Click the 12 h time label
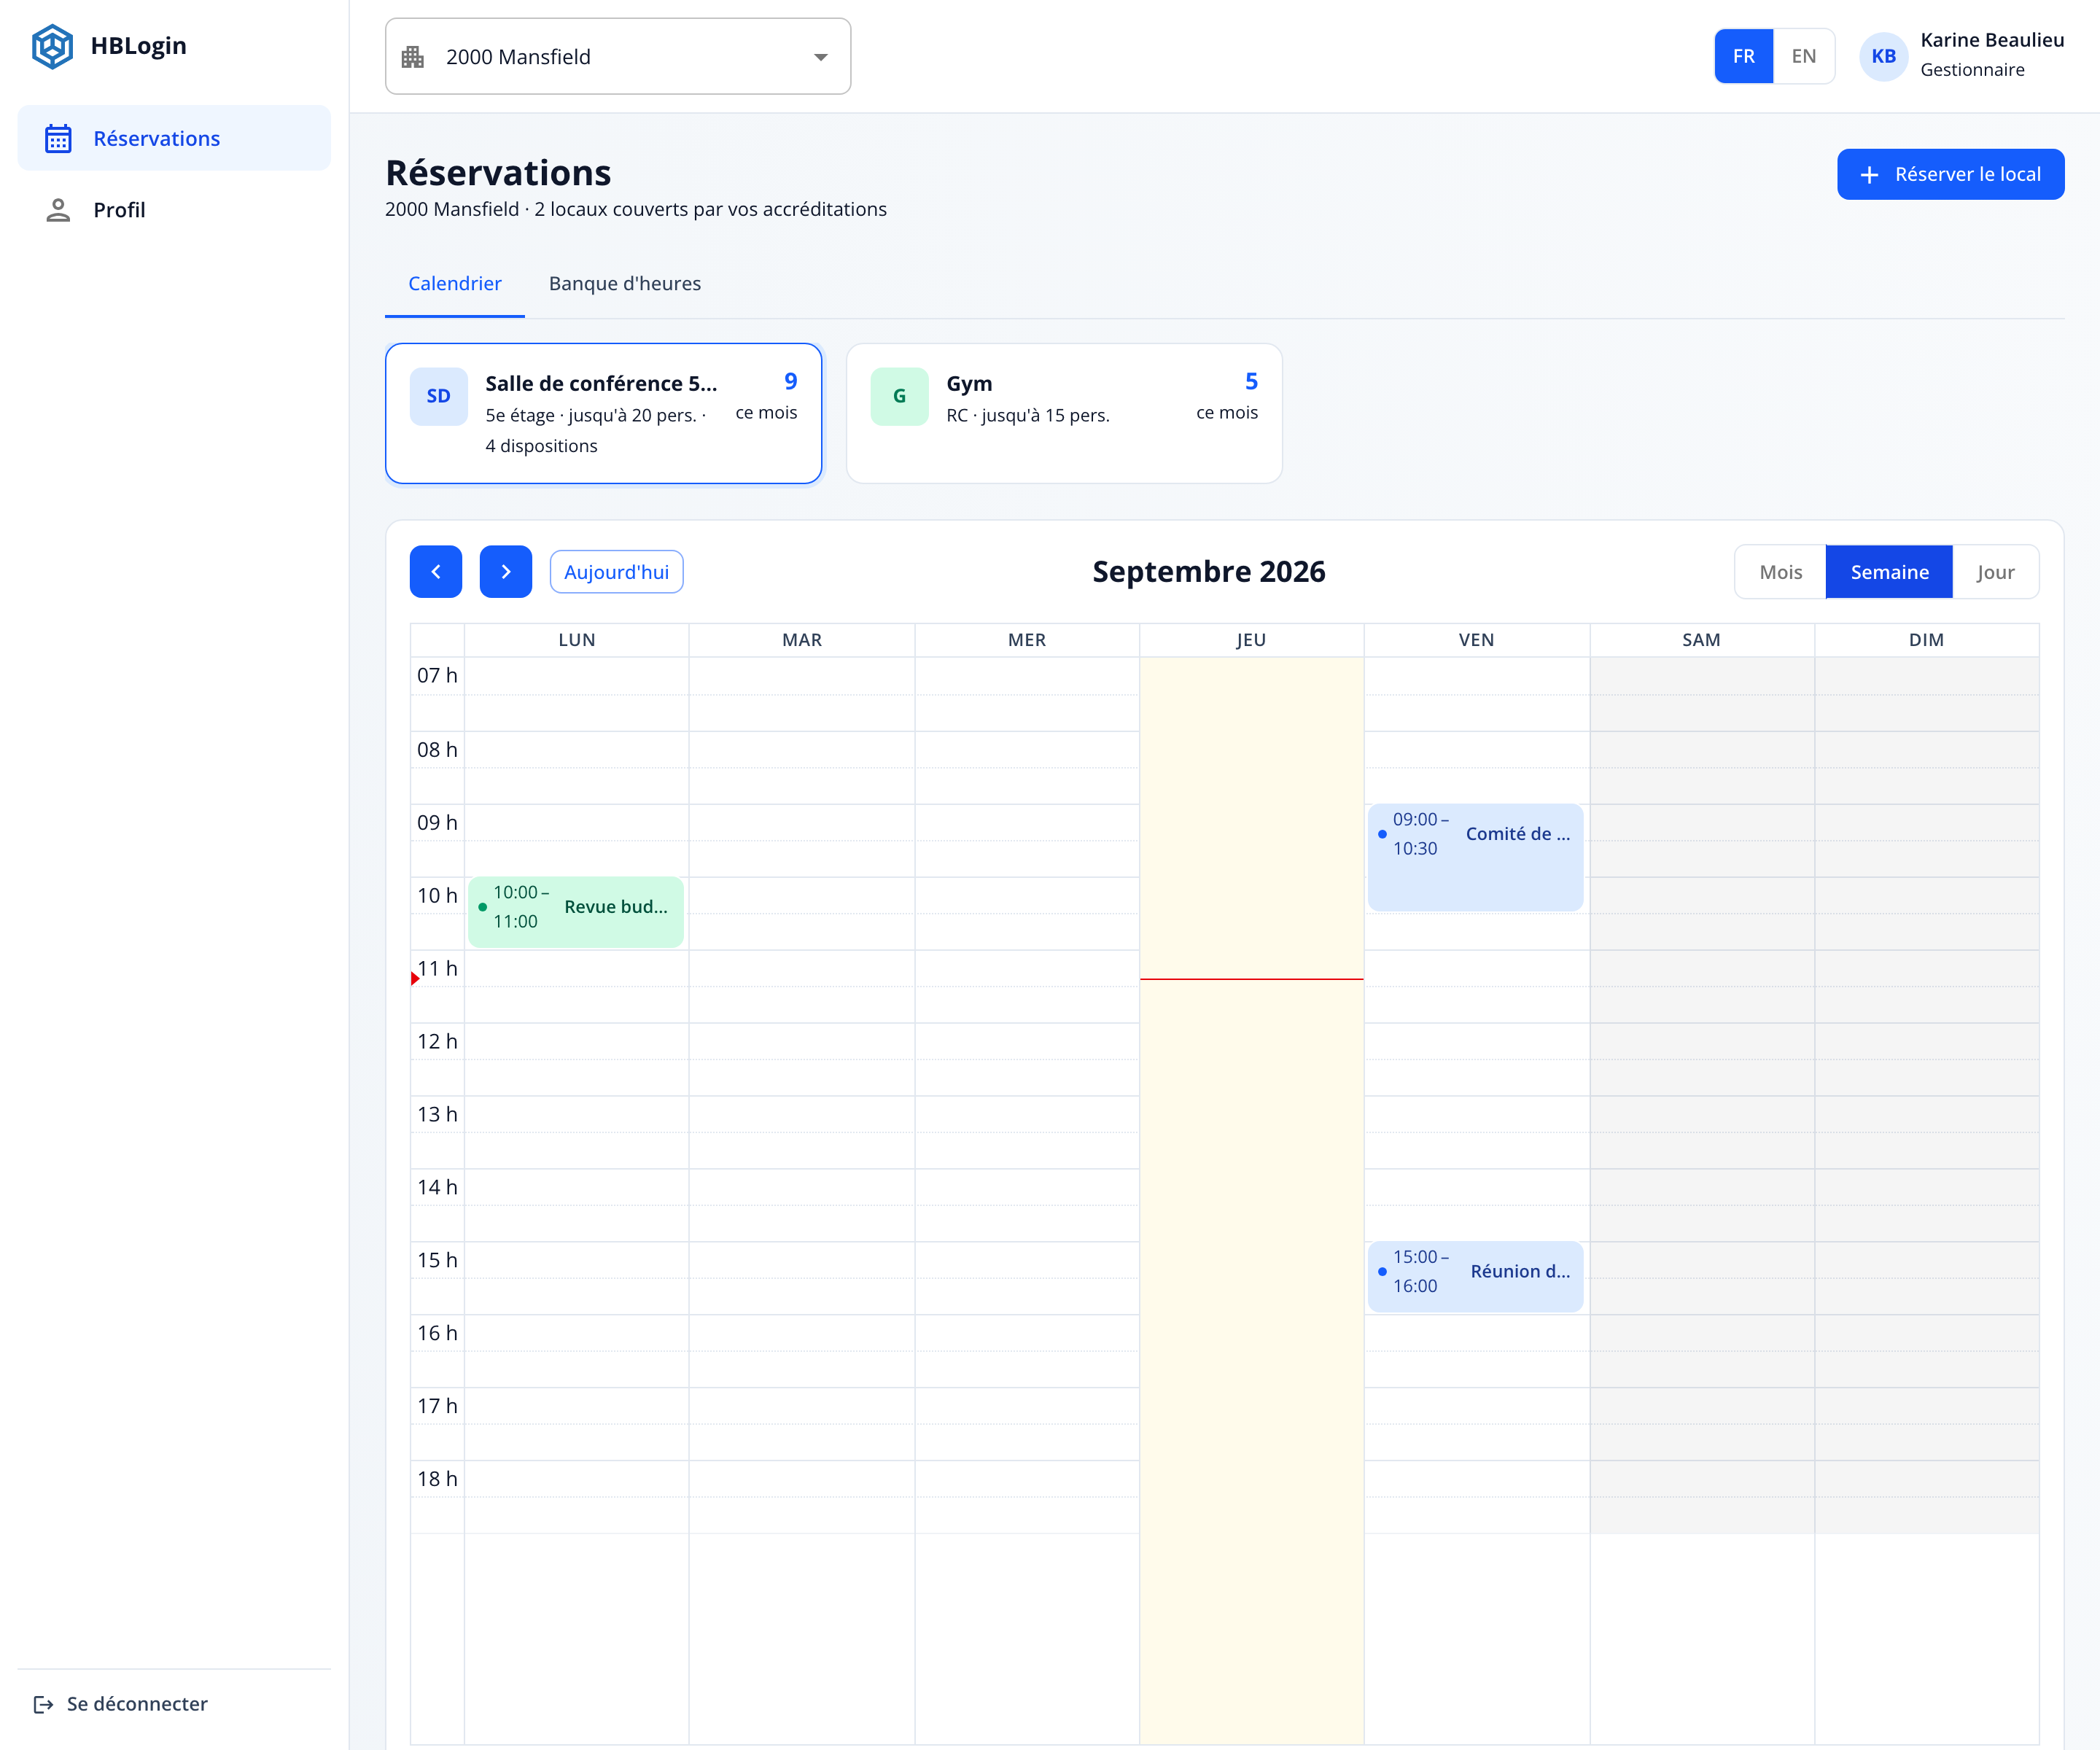 (x=437, y=1041)
